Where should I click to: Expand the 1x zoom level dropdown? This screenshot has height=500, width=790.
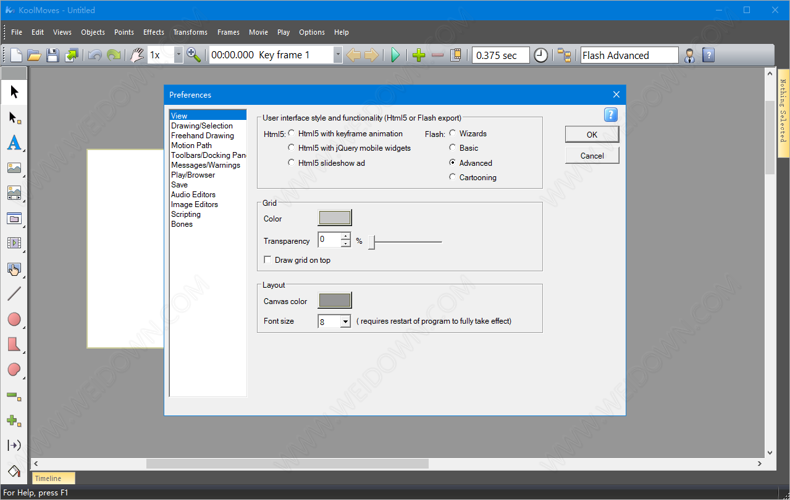(179, 56)
